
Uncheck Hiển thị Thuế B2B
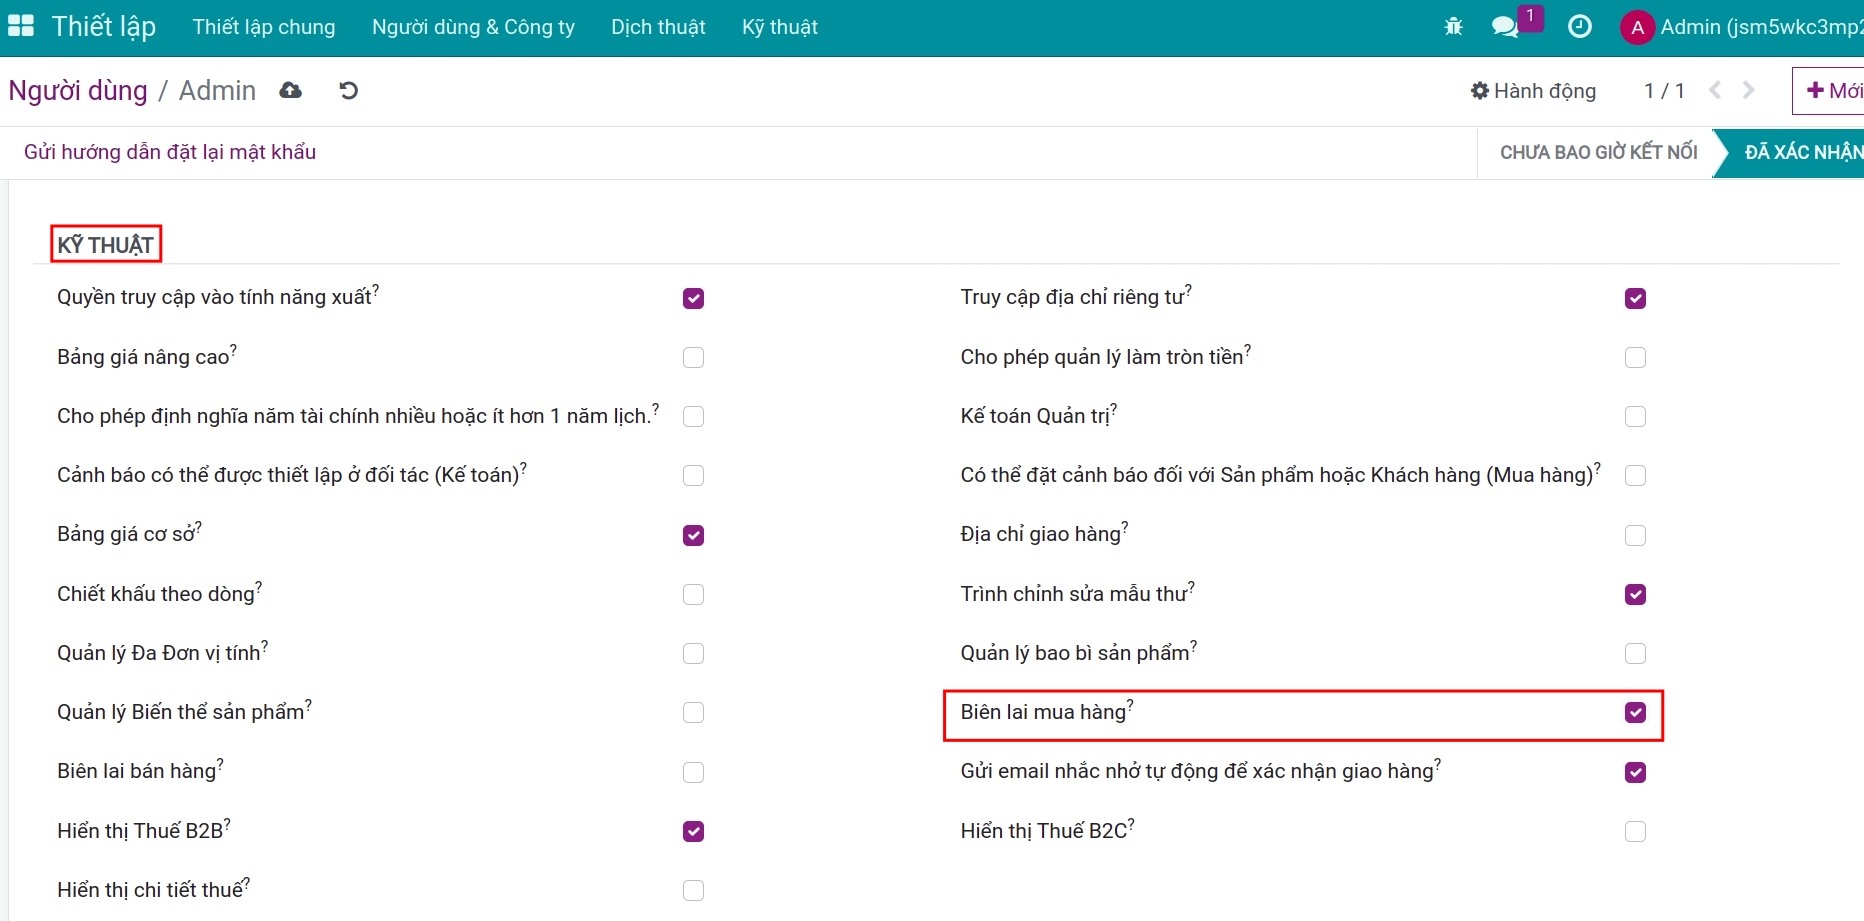point(693,831)
